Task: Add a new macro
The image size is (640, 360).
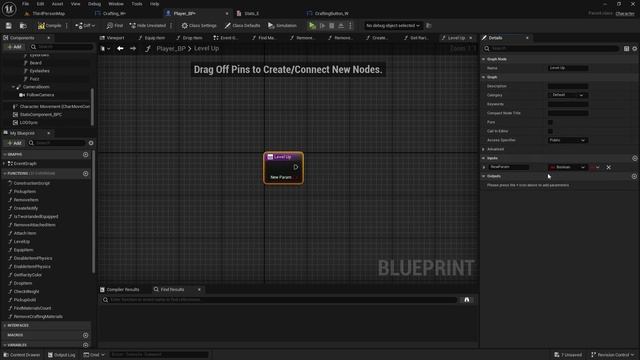Action: coord(85,335)
